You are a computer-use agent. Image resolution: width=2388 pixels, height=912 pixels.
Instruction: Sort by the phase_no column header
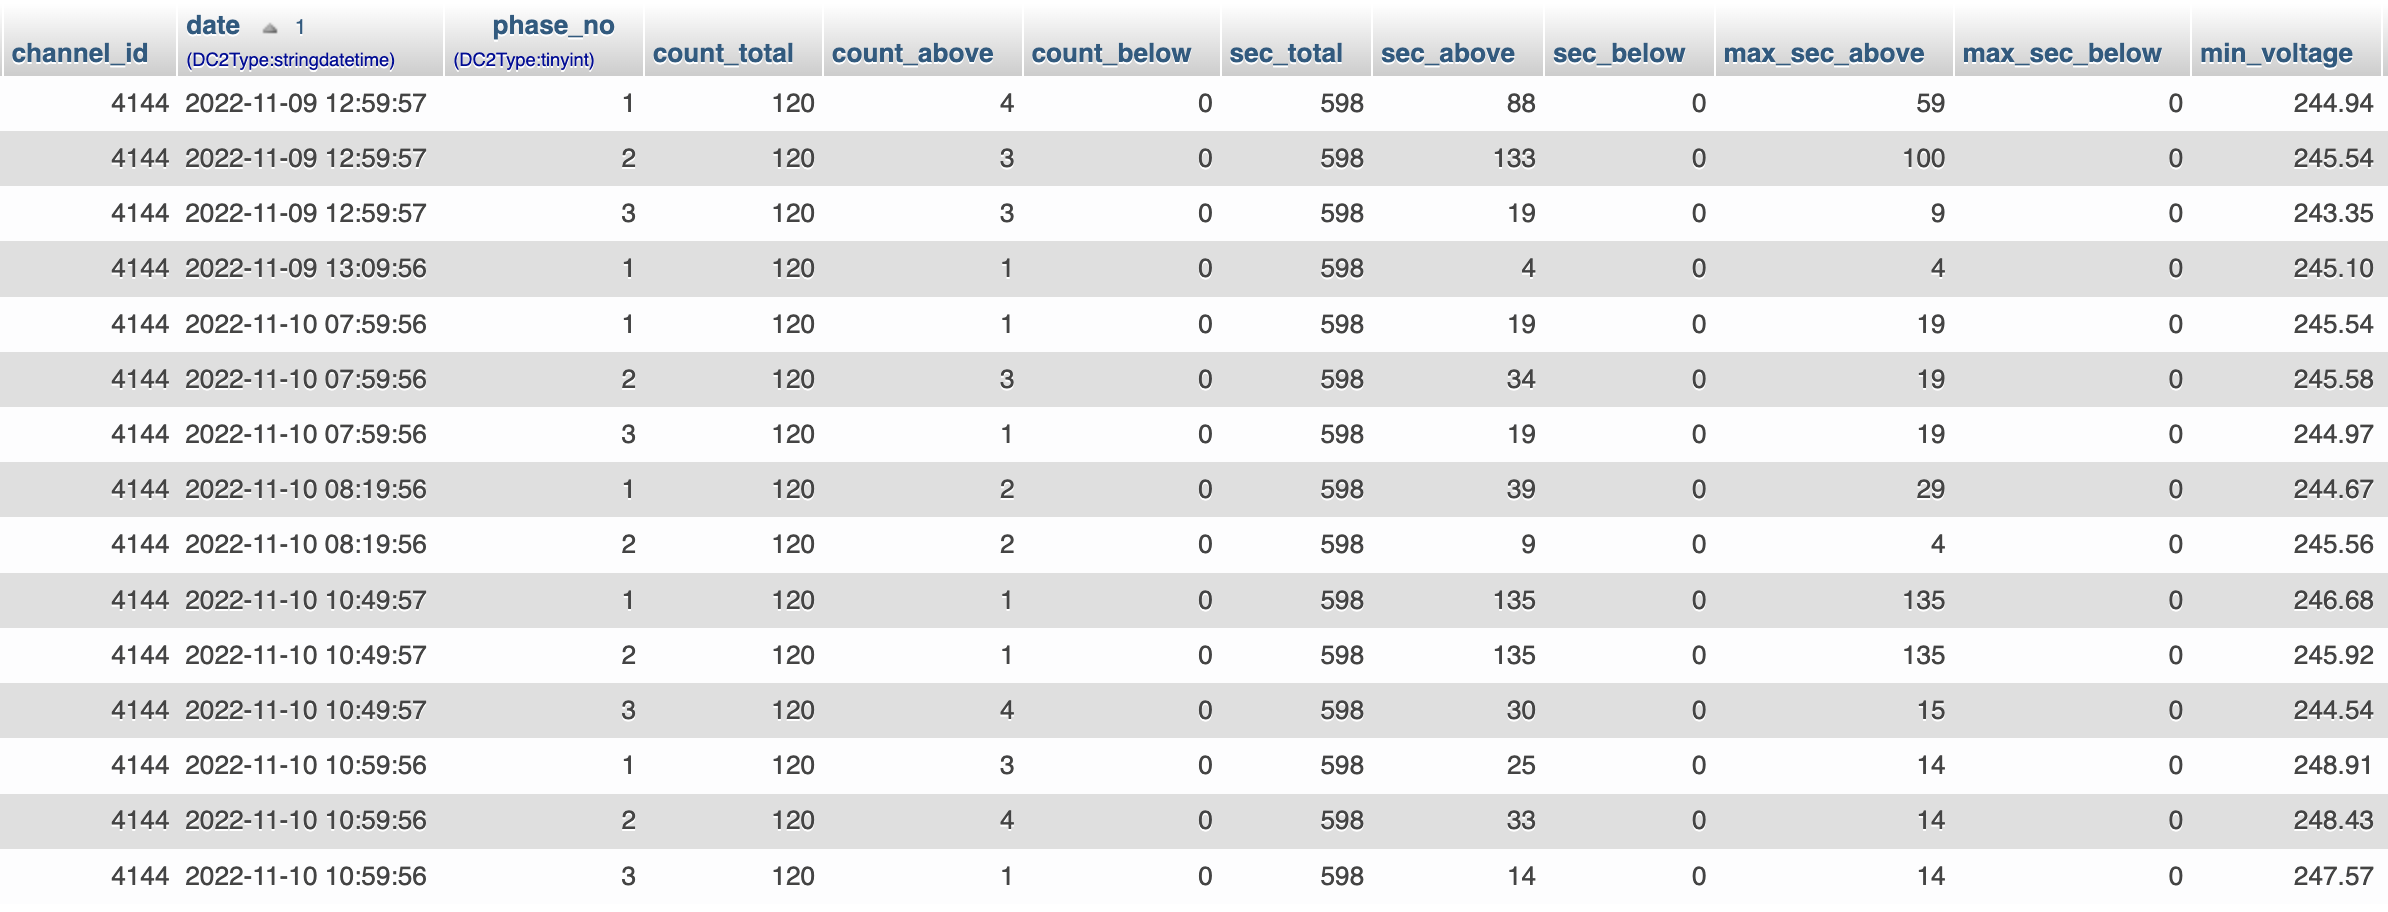click(x=553, y=25)
